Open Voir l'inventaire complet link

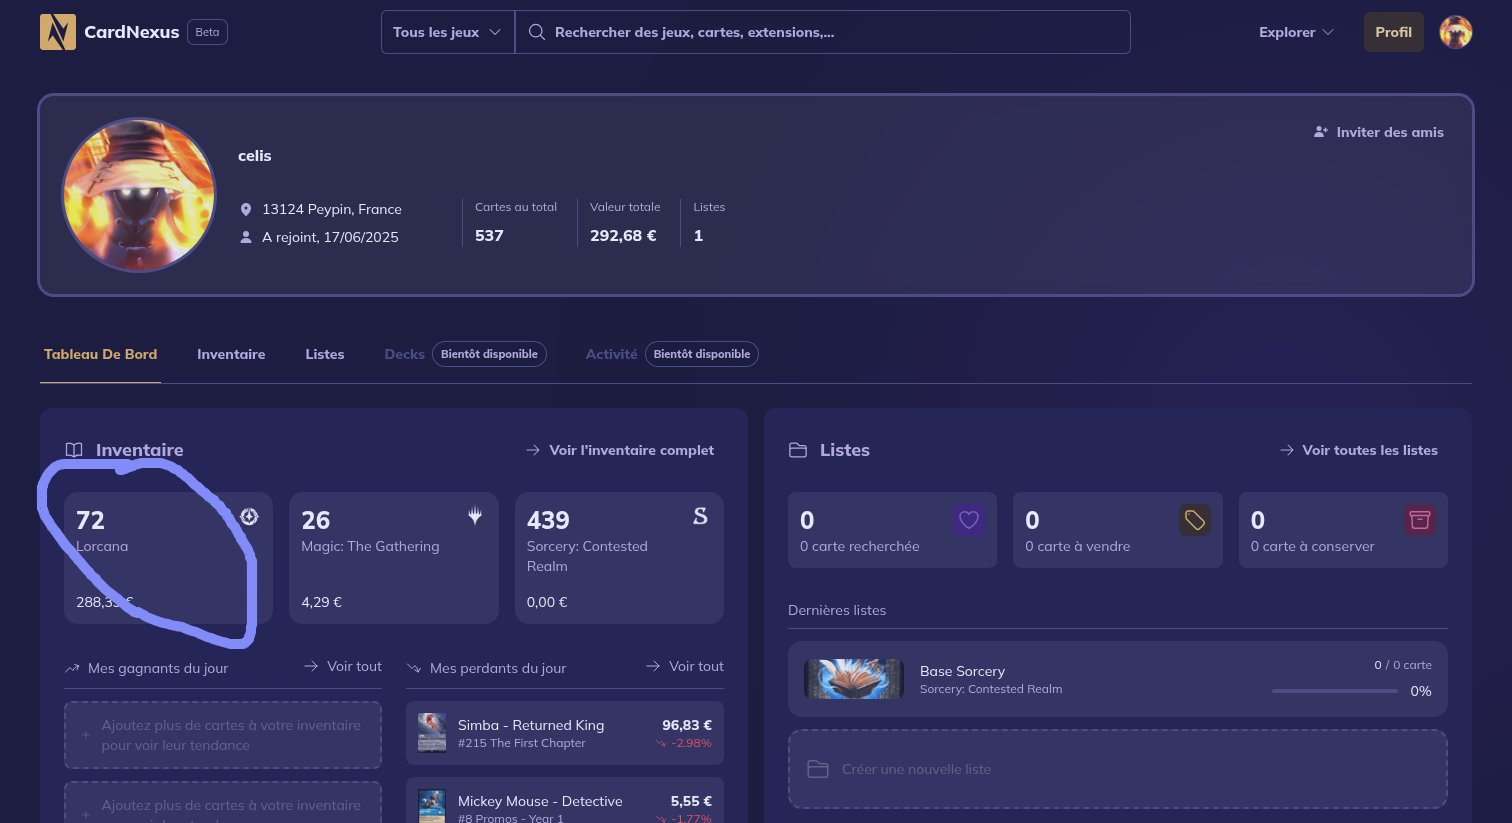coord(620,450)
